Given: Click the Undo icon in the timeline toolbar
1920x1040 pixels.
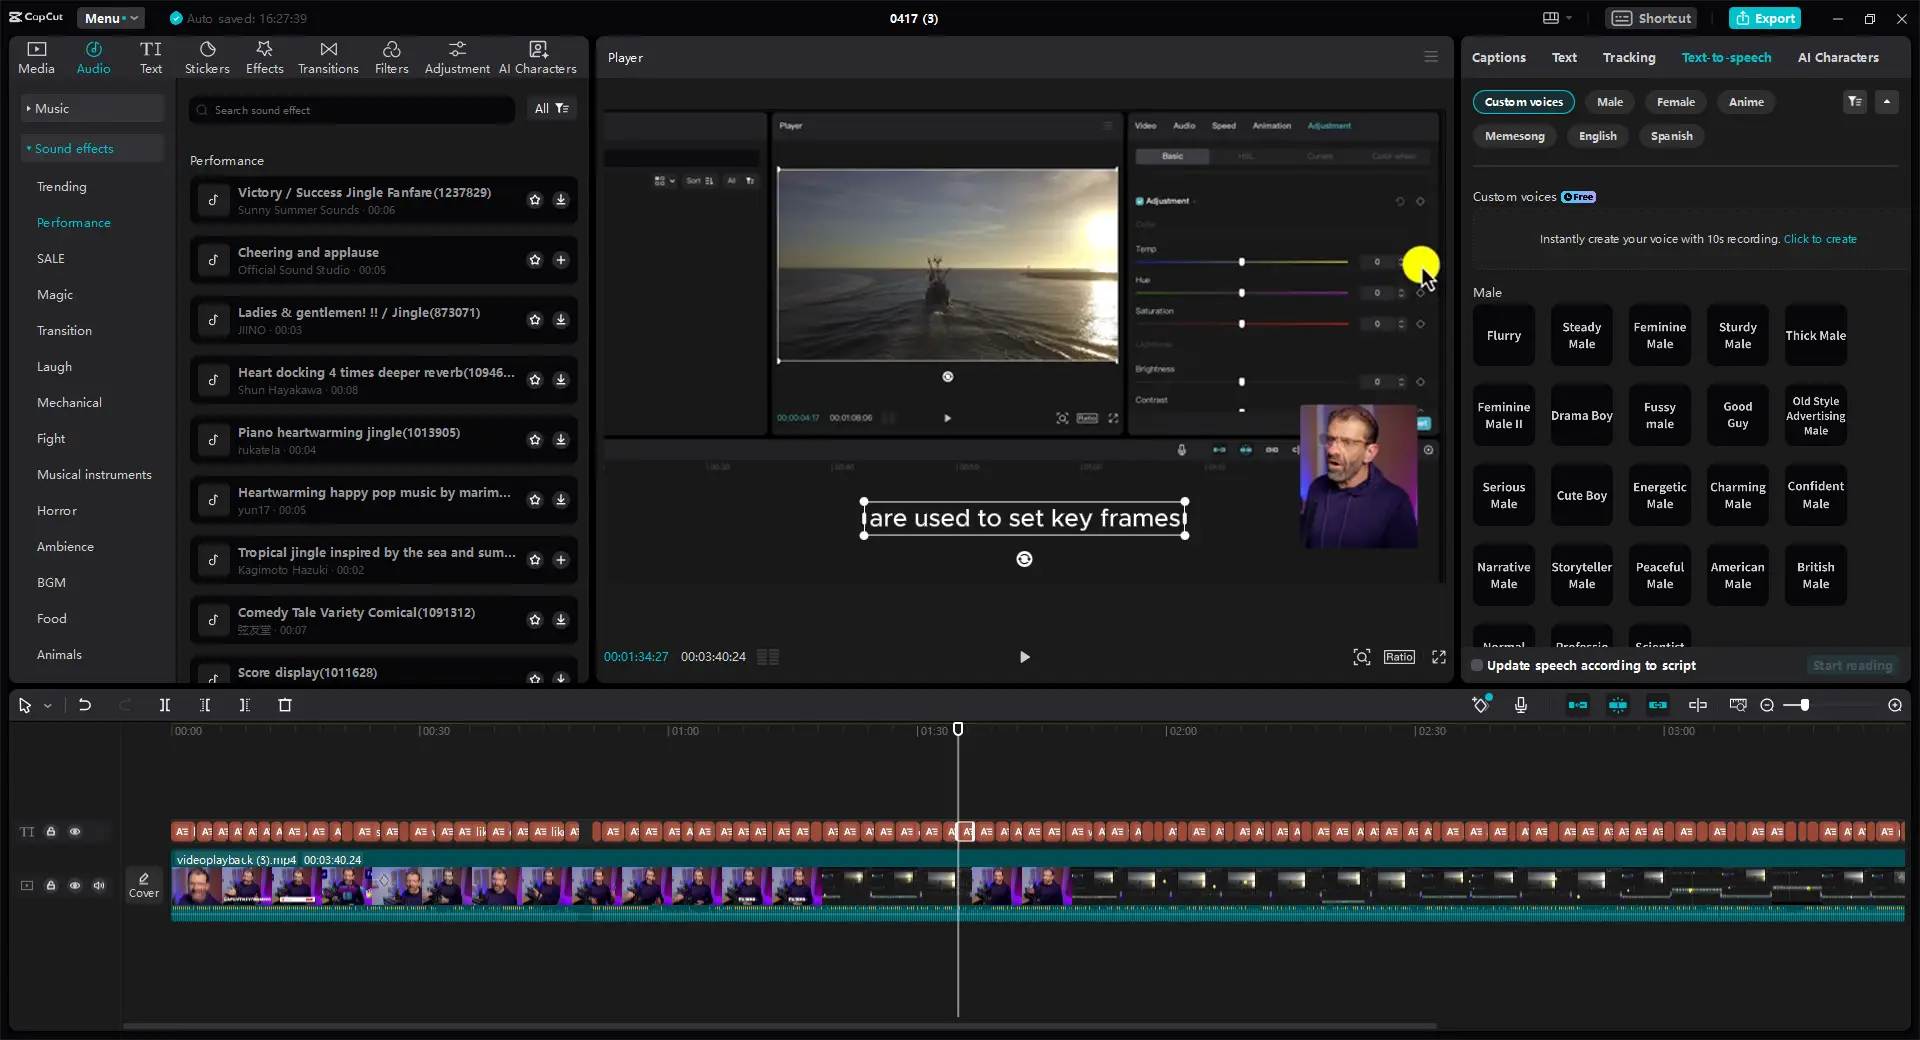Looking at the screenshot, I should [x=85, y=705].
